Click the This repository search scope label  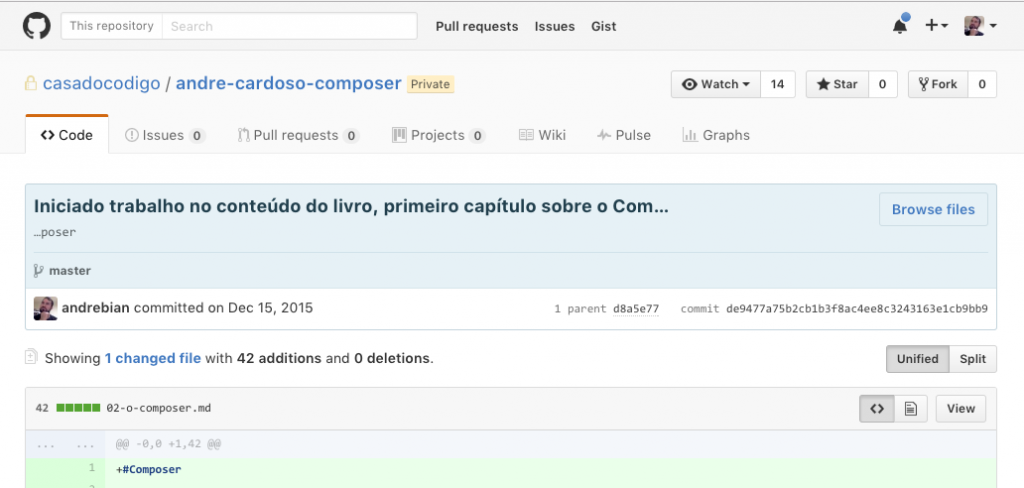tap(112, 26)
